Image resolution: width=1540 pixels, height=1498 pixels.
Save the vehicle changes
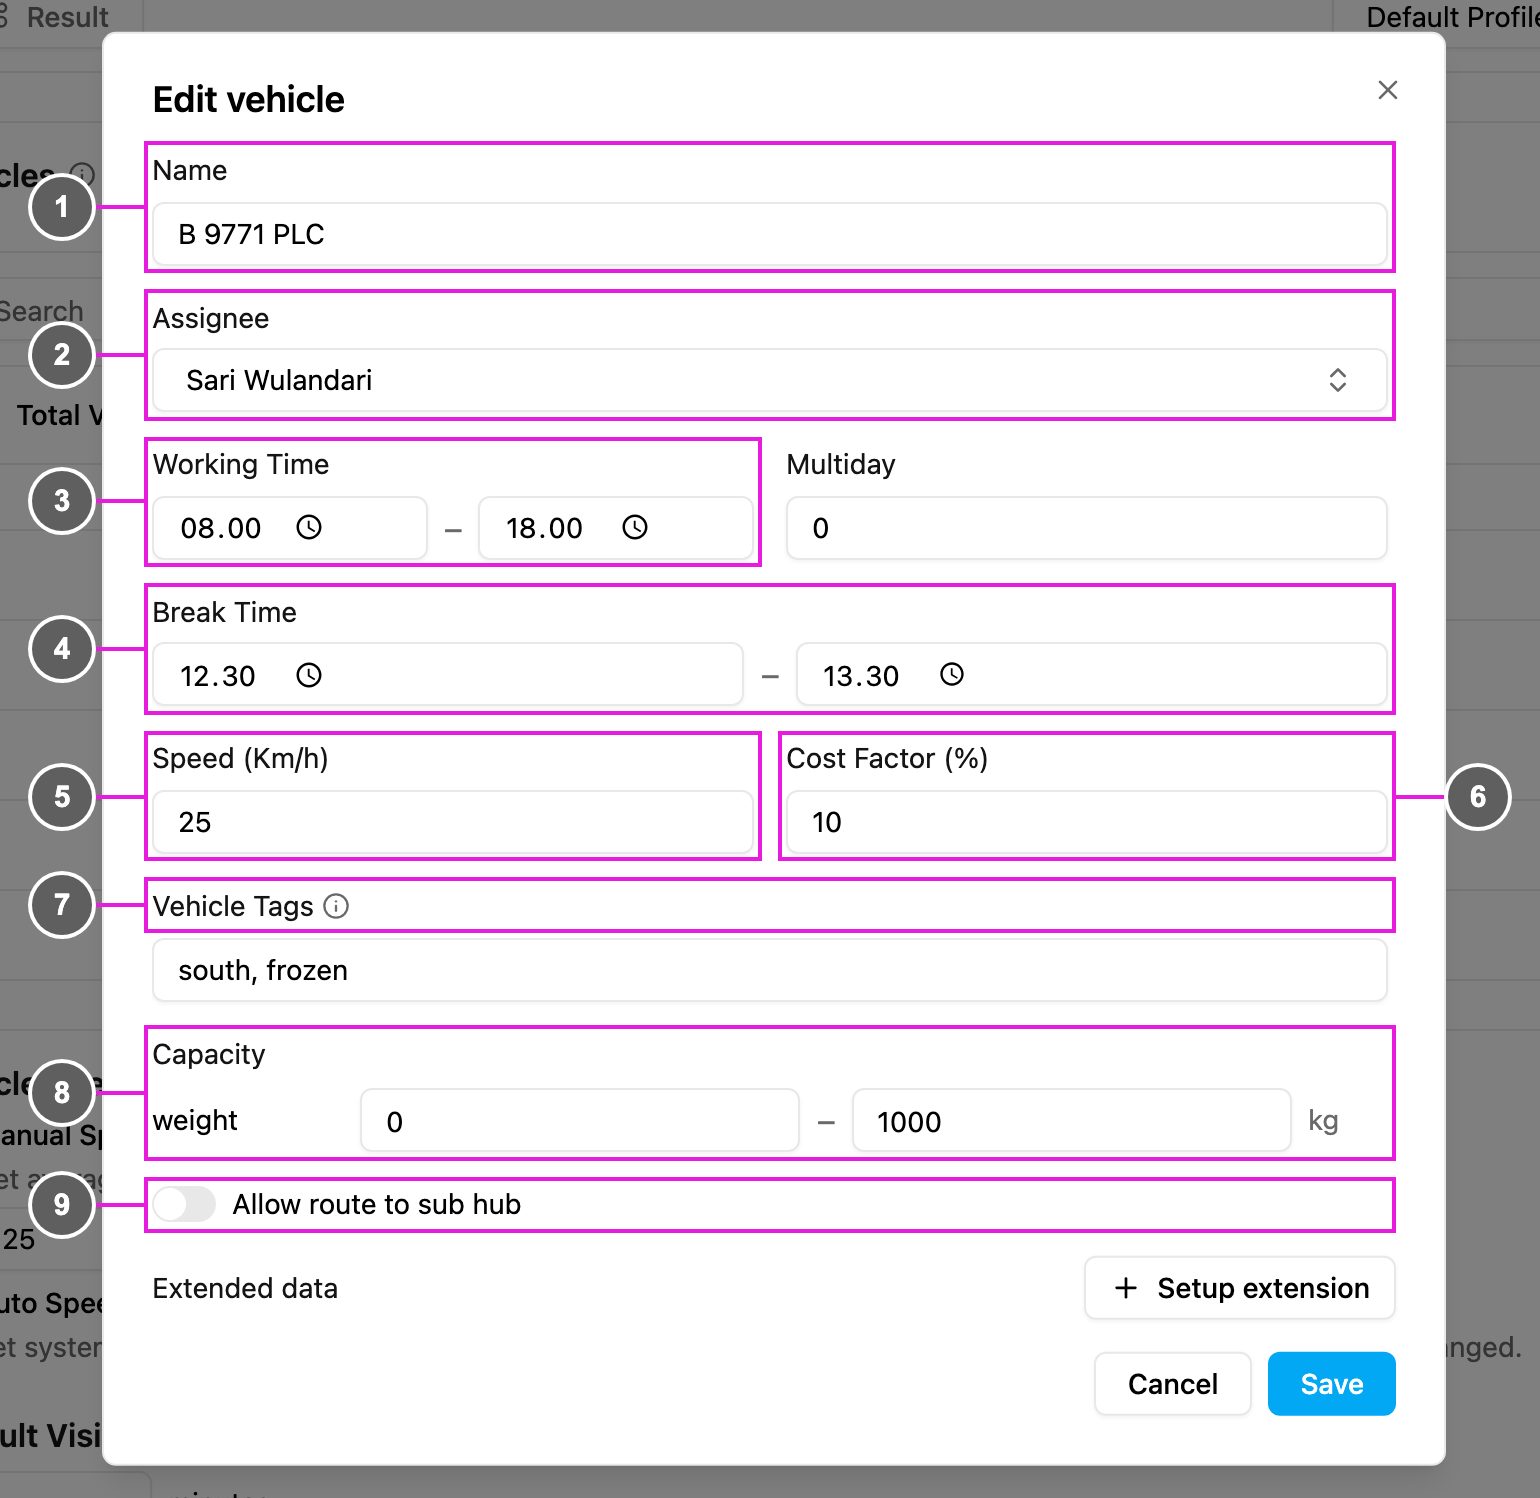click(1332, 1384)
